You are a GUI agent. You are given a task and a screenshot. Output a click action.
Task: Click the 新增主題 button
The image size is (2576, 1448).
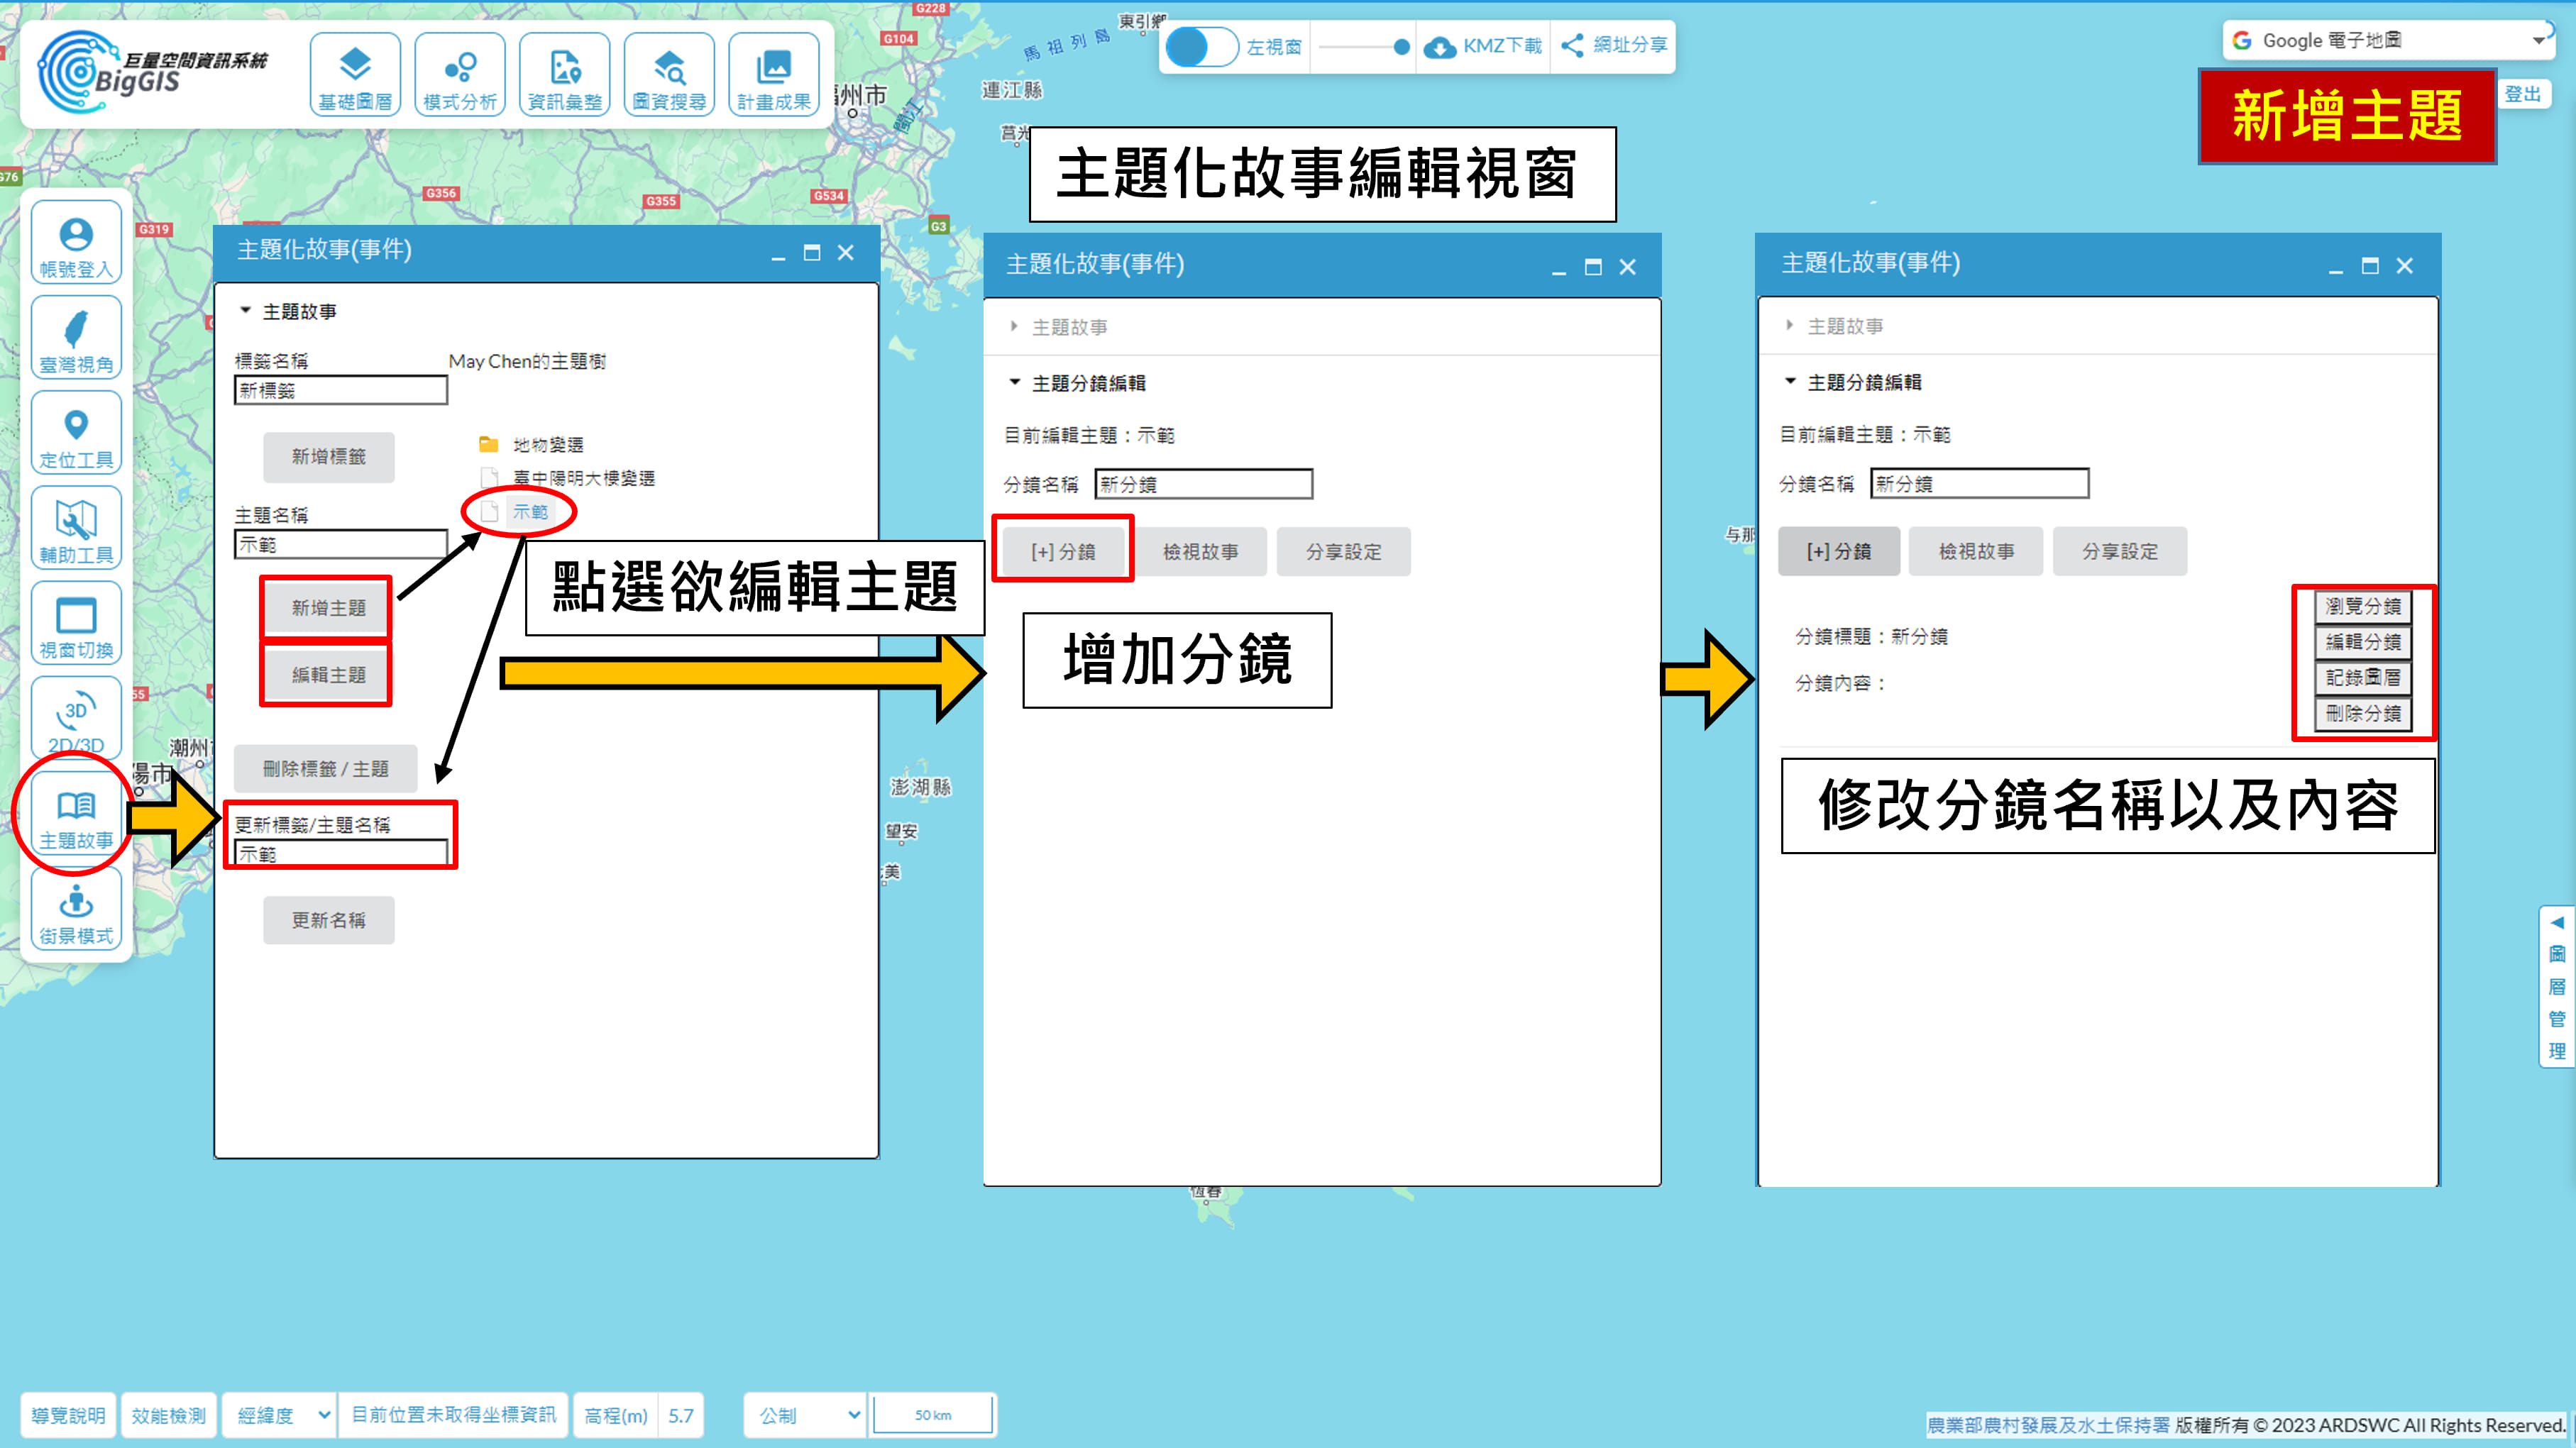pos(328,607)
